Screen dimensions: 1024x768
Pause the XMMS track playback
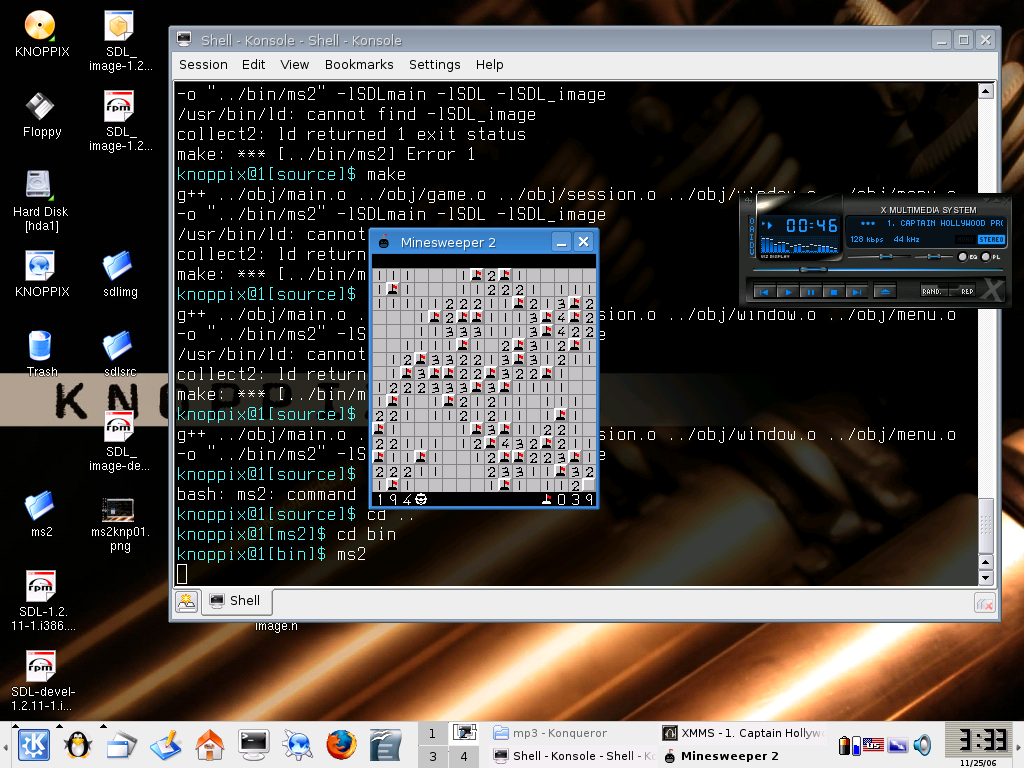pyautogui.click(x=810, y=292)
